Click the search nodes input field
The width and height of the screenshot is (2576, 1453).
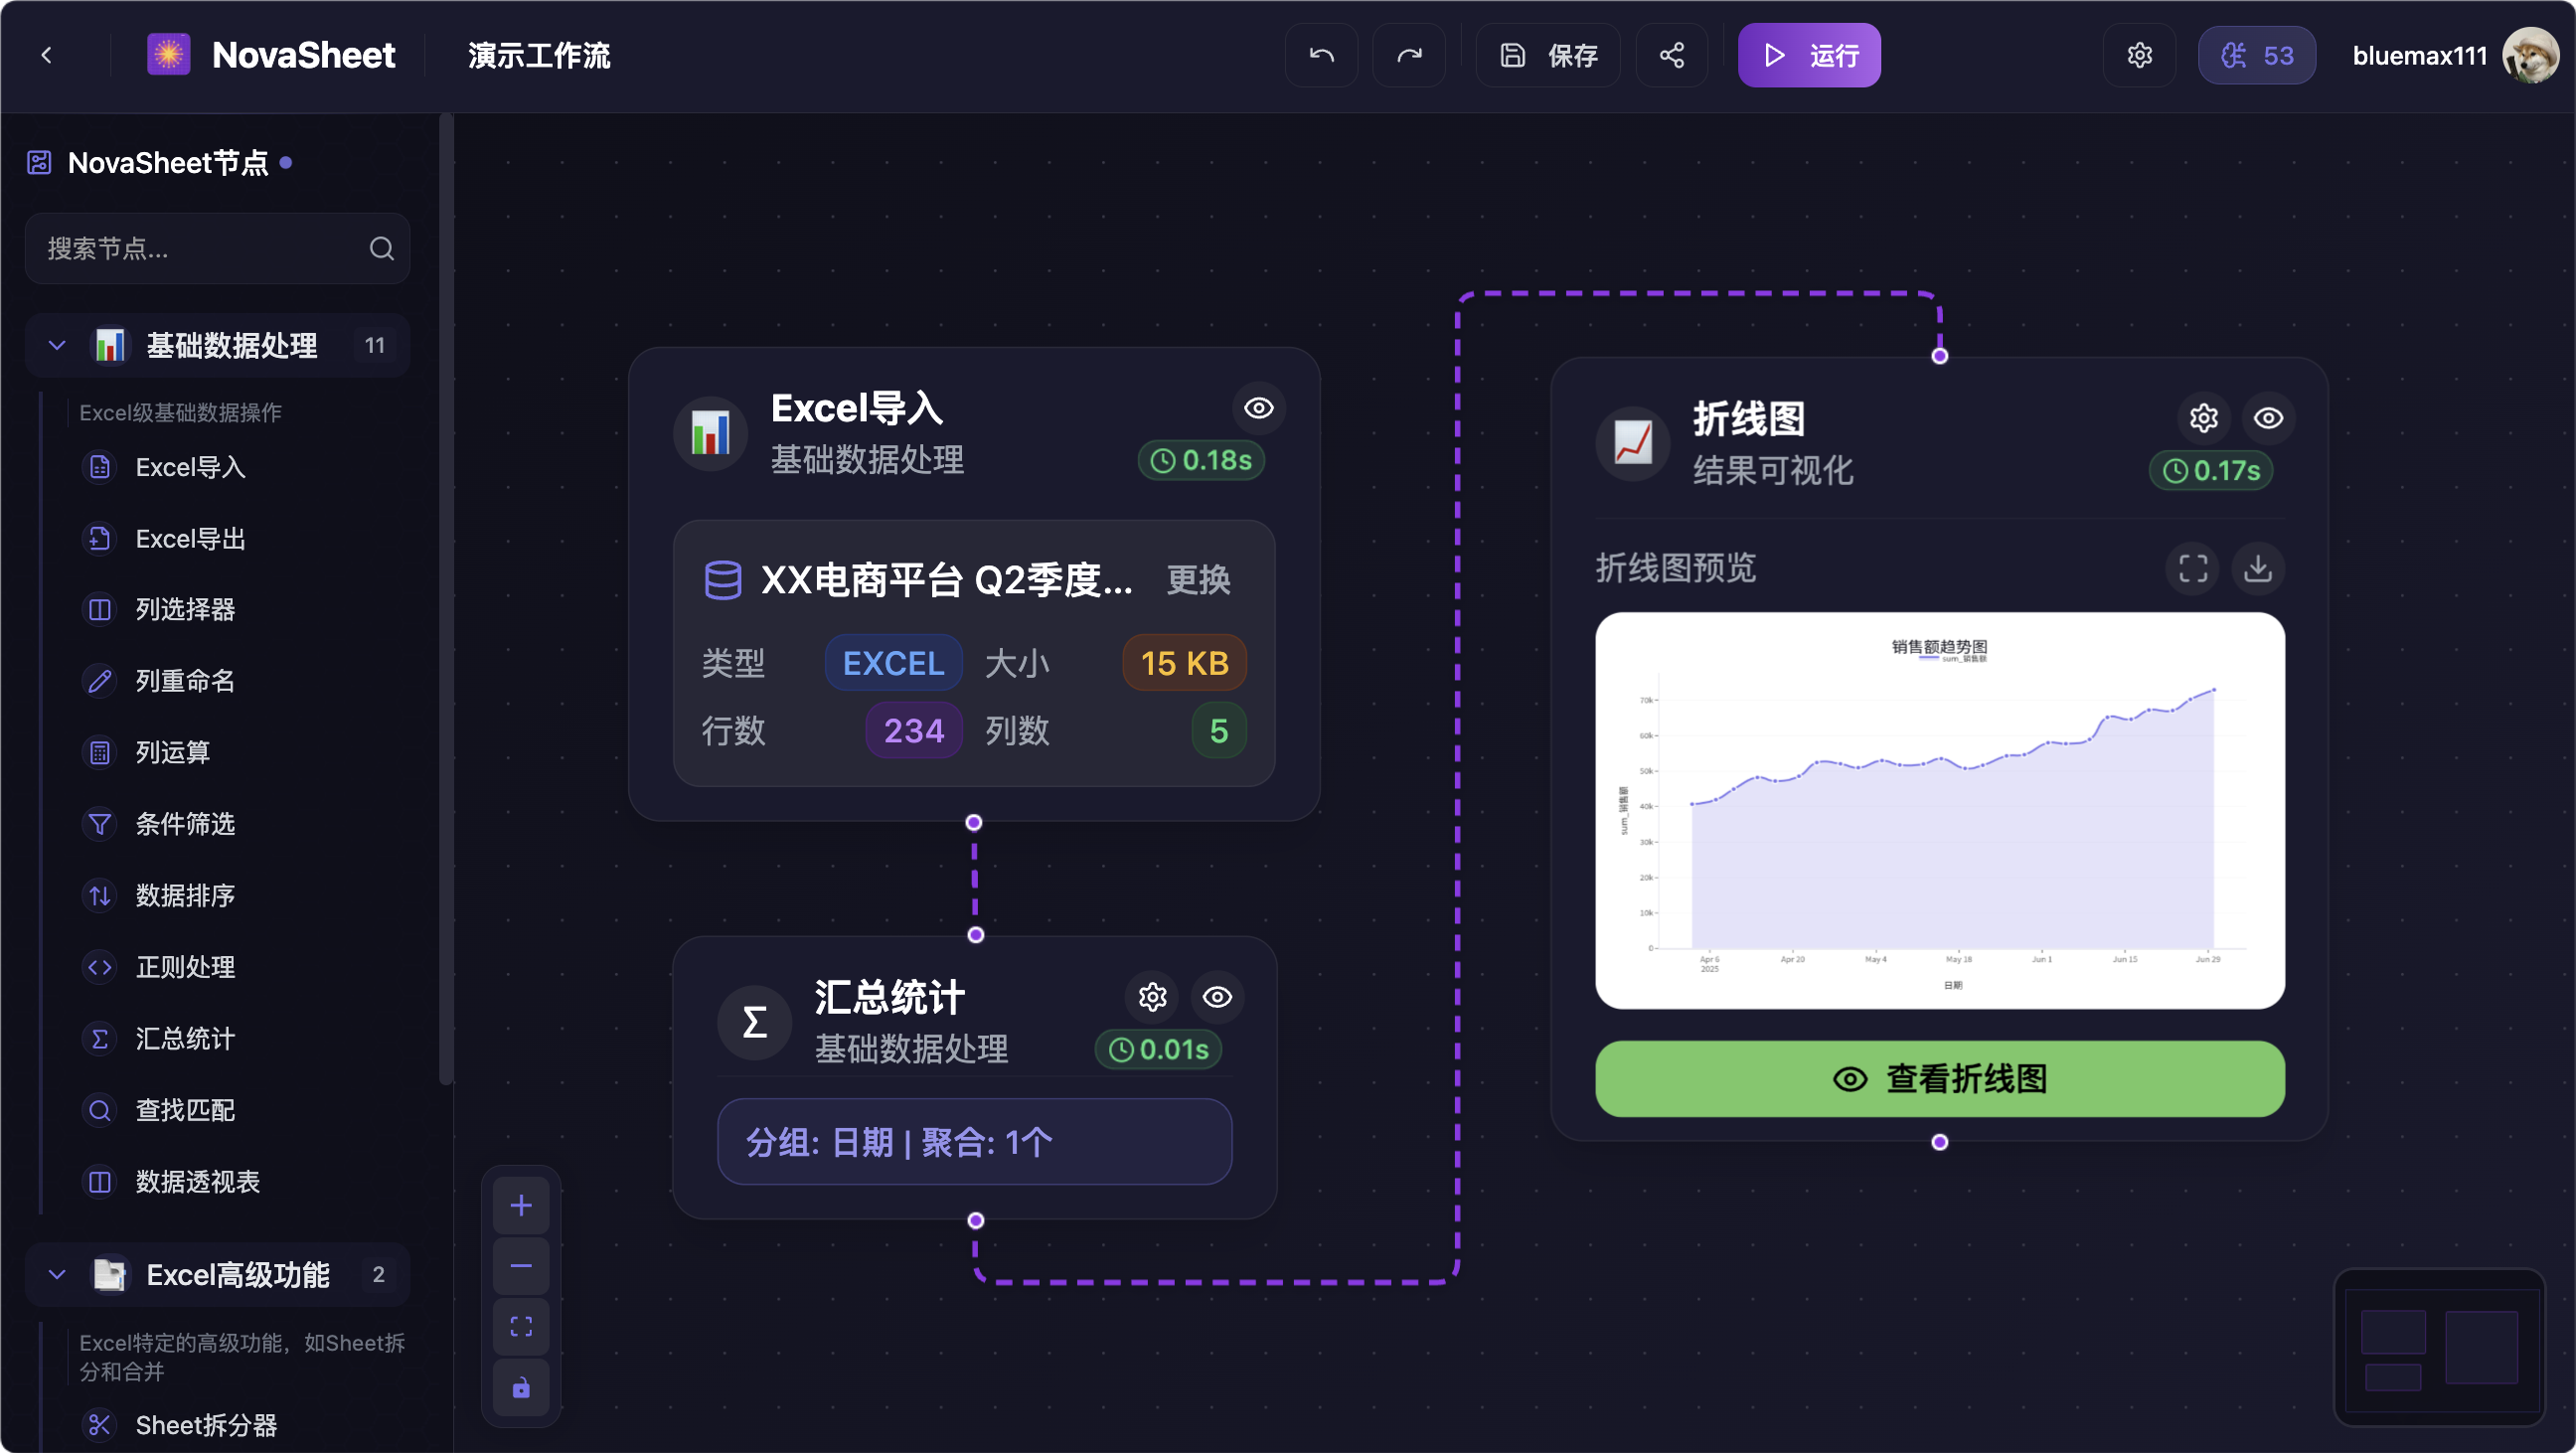[218, 248]
